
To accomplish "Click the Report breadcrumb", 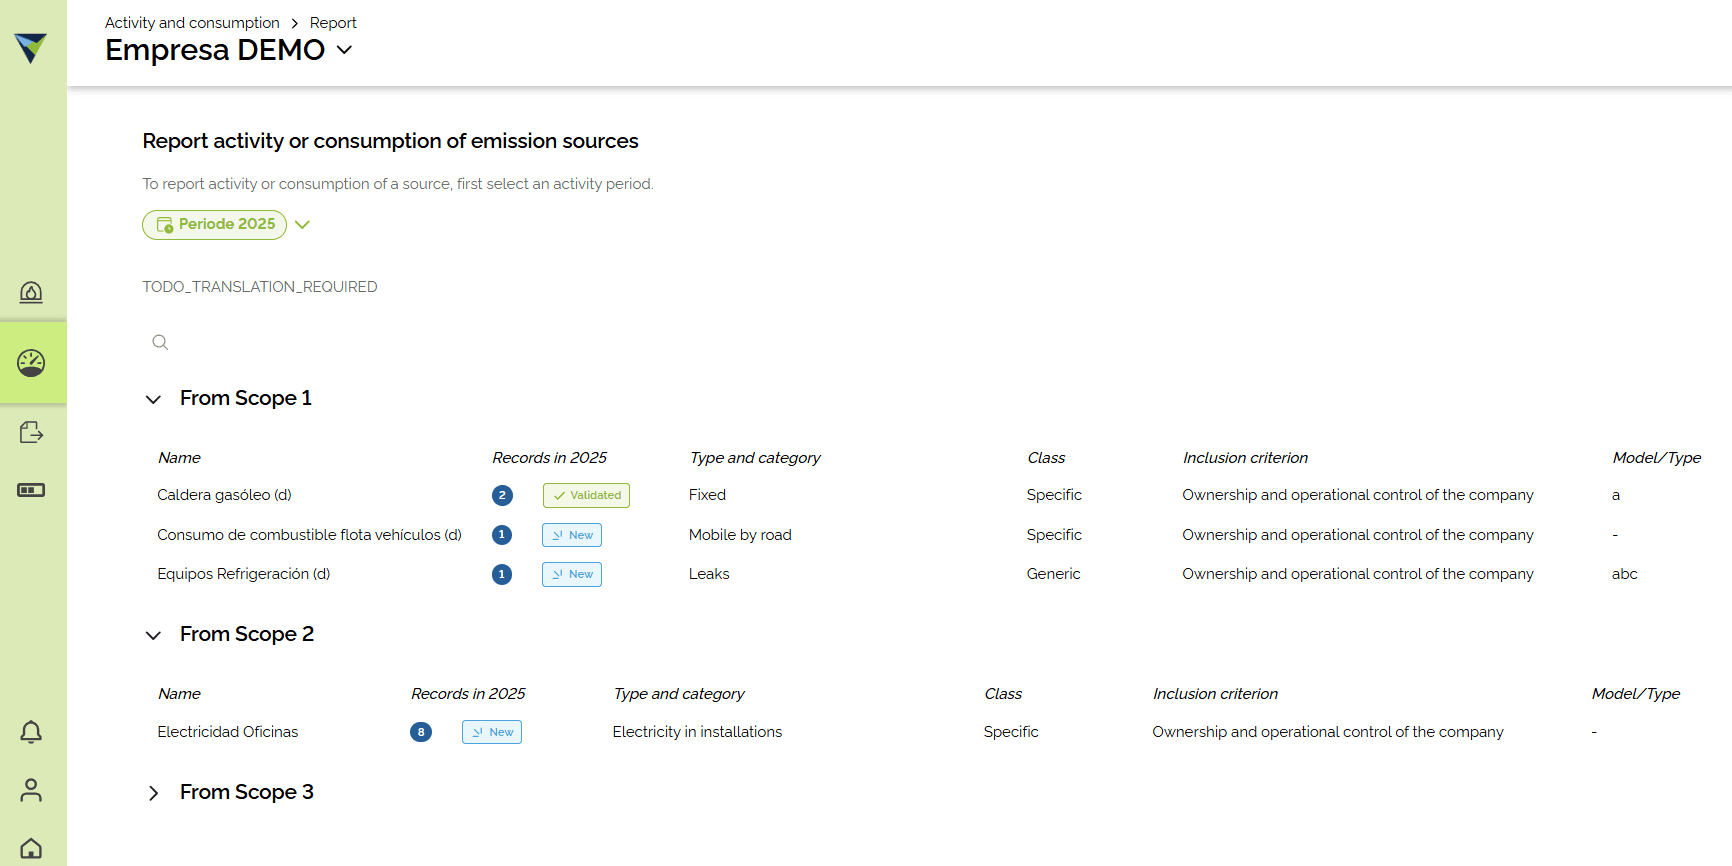I will click(333, 22).
